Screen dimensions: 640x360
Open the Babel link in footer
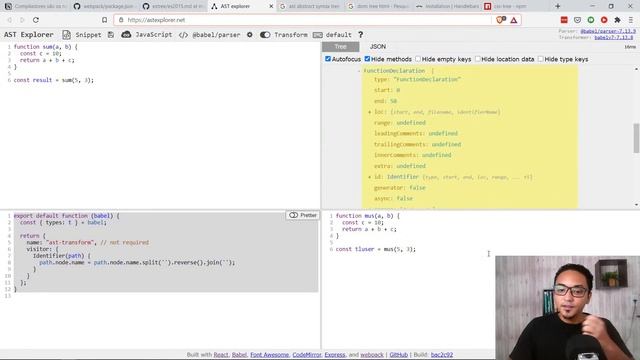pyautogui.click(x=239, y=355)
